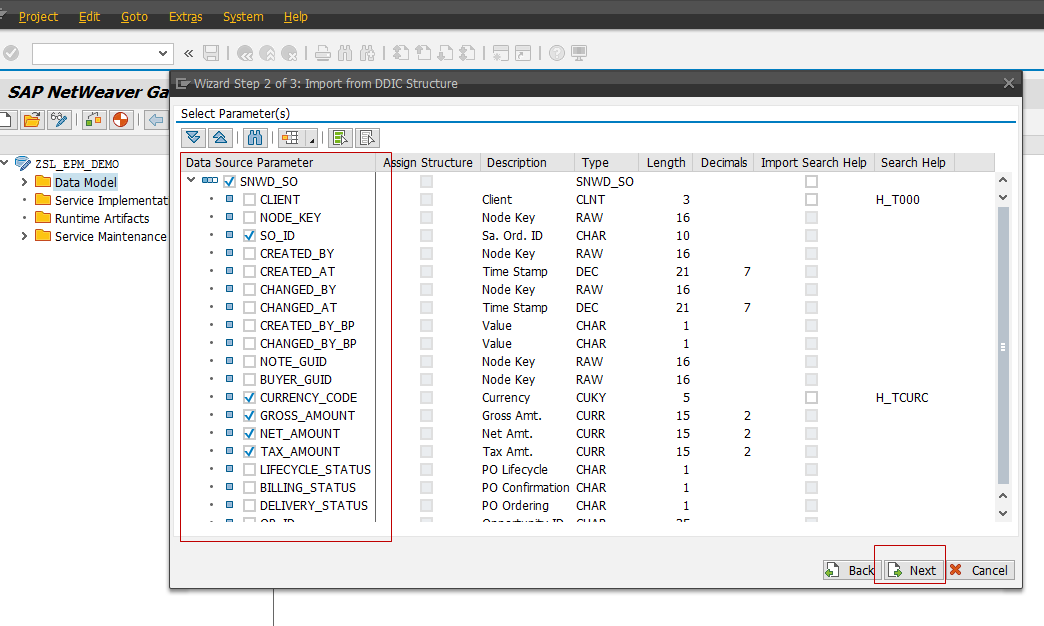1044x626 pixels.
Task: Click the Select All icon in wizard toolbar
Action: [338, 137]
